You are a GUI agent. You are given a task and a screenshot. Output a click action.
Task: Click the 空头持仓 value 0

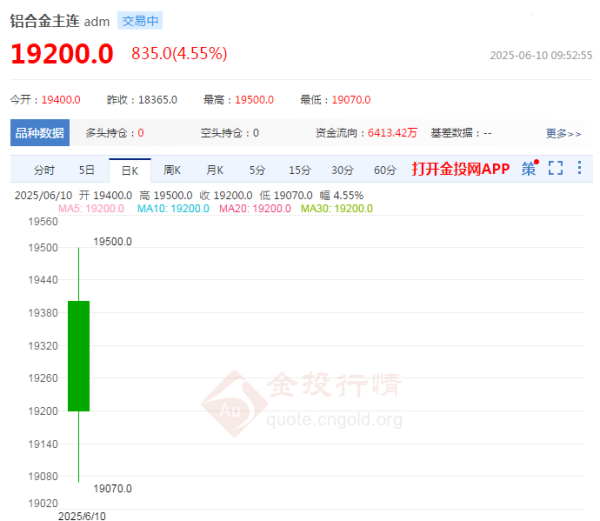[x=256, y=133]
